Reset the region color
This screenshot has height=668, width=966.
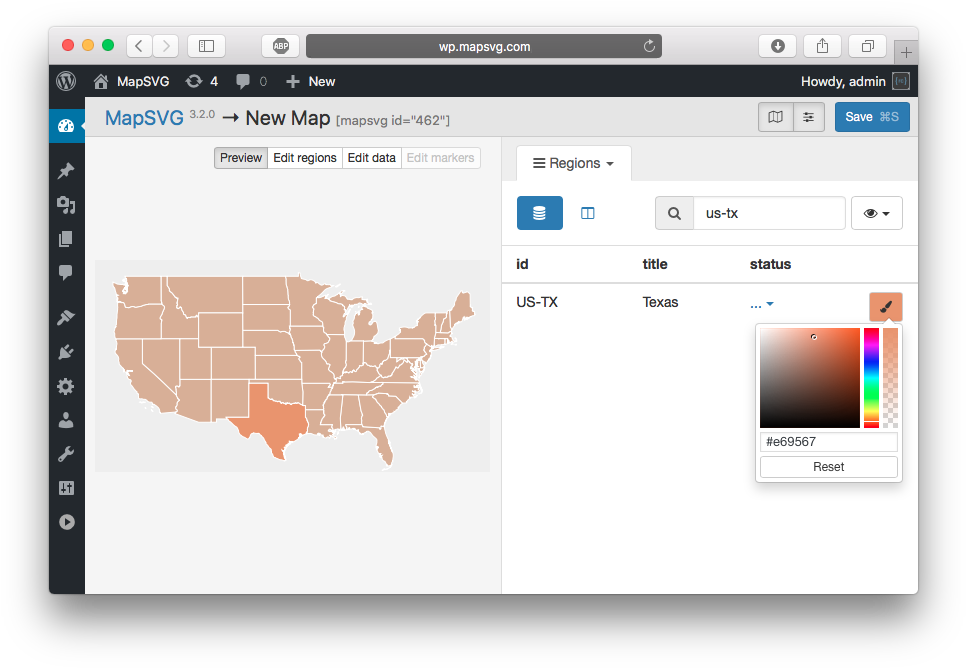[x=829, y=466]
